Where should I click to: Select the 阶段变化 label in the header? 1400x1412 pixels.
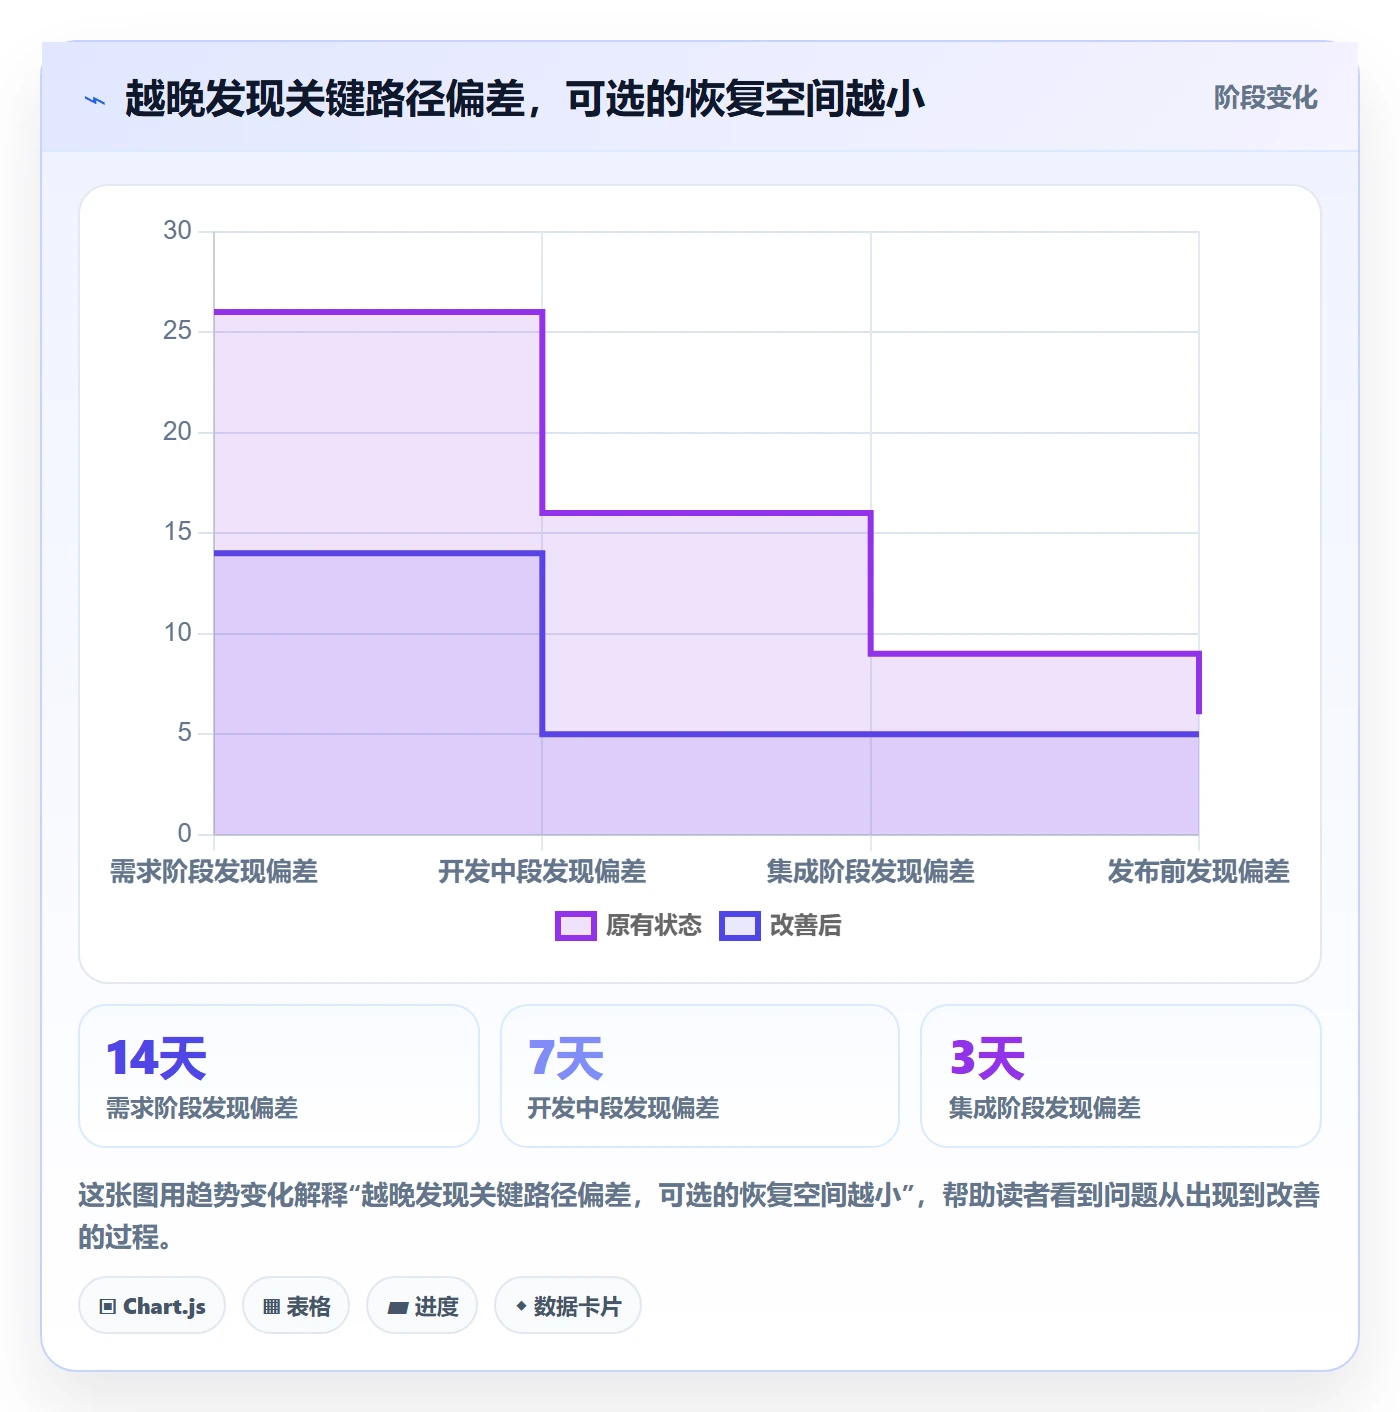(1265, 98)
